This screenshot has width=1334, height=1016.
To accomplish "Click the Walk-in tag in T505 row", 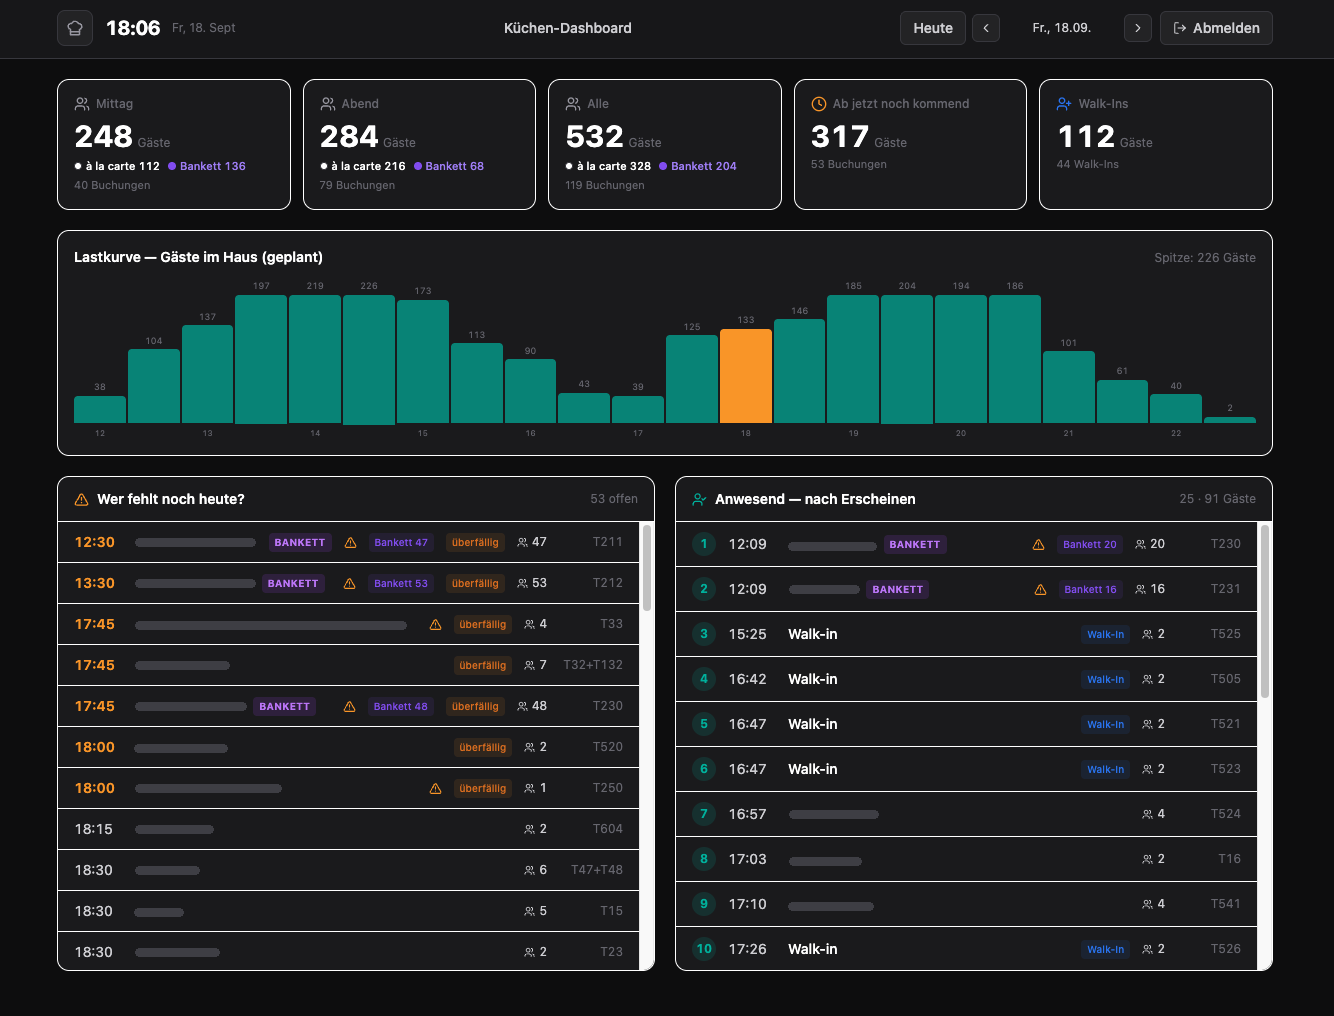I will pos(1105,679).
